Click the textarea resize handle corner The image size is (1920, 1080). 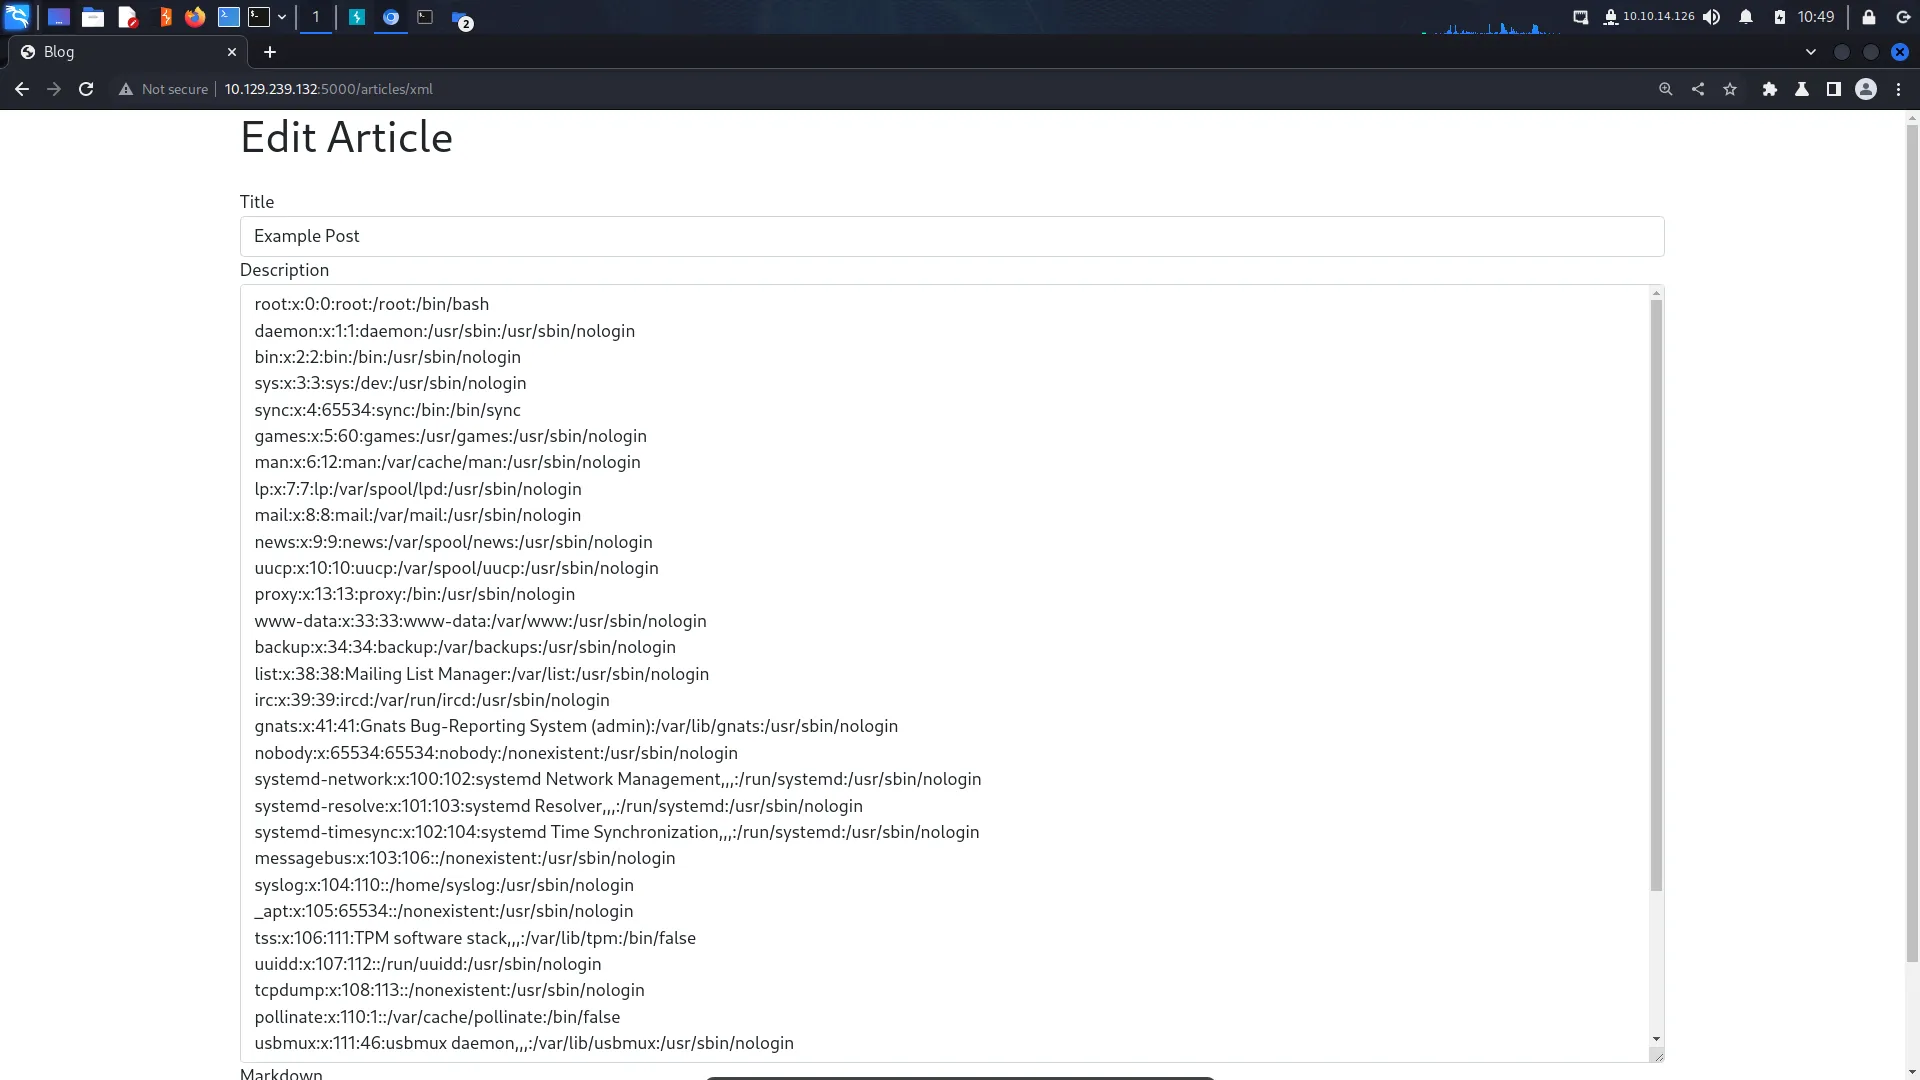1657,1055
